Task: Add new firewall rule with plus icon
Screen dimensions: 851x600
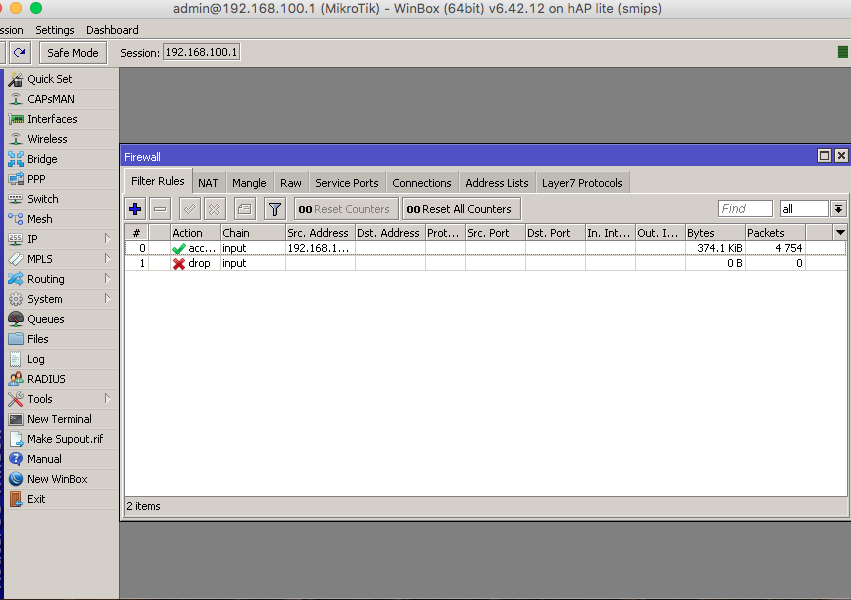Action: coord(135,209)
